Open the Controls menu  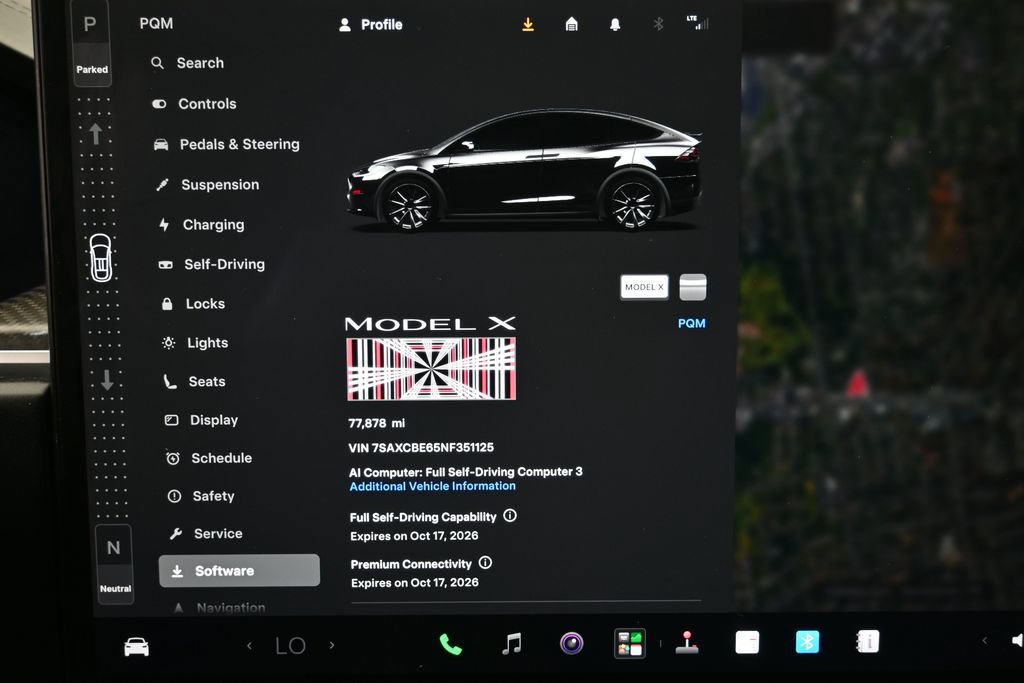tap(195, 104)
